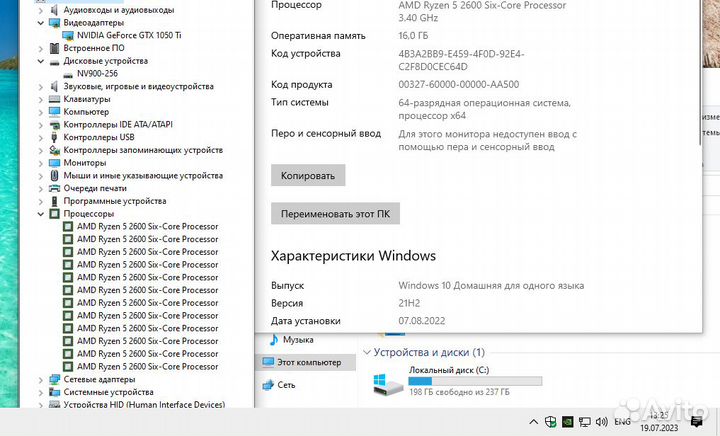Click the settings window vertical scrollbar
This screenshot has width=720, height=436.
tap(700, 73)
